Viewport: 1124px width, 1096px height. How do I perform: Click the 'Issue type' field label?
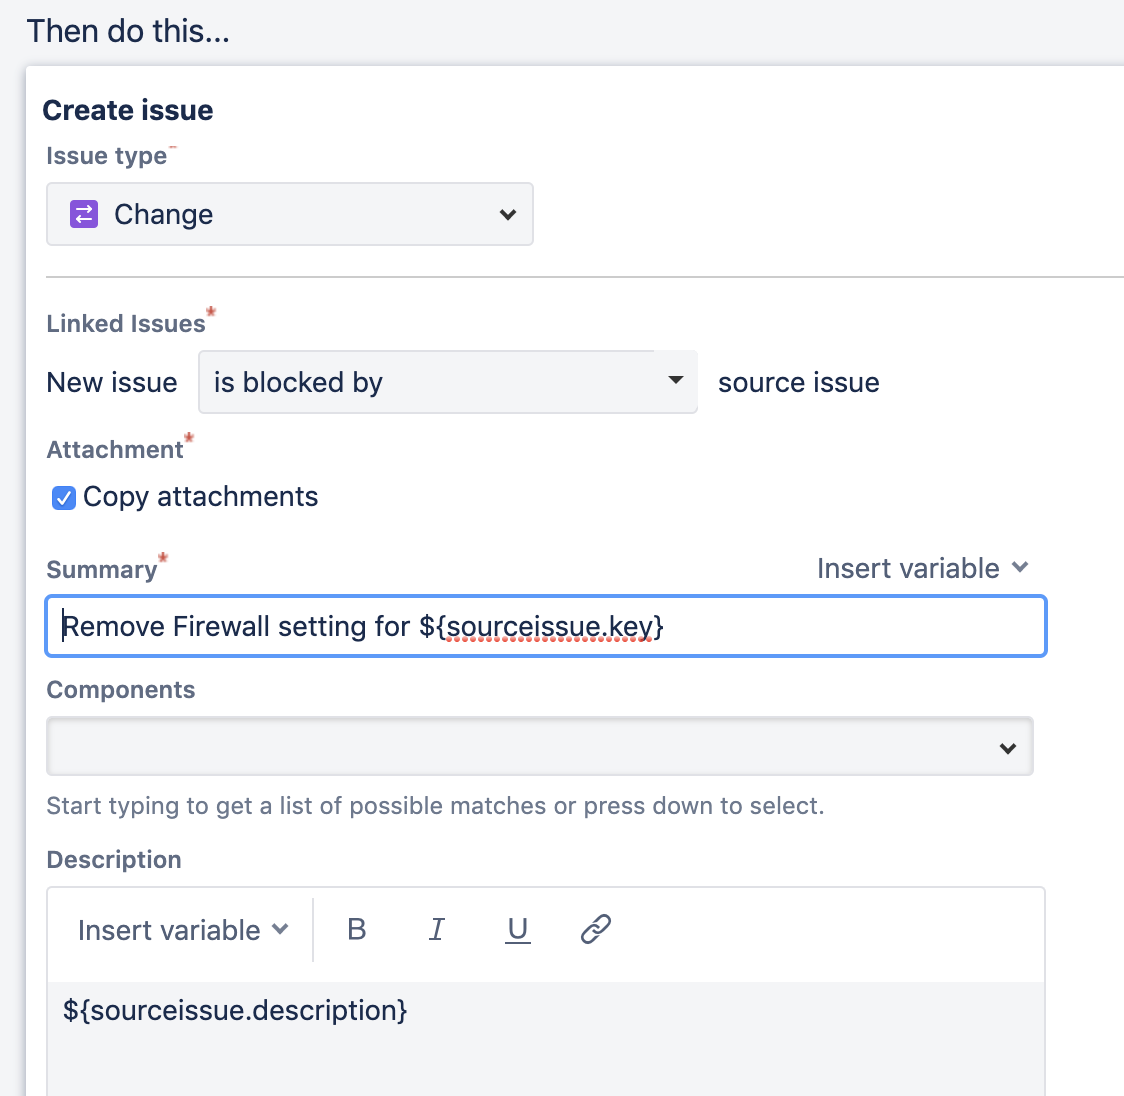(107, 156)
